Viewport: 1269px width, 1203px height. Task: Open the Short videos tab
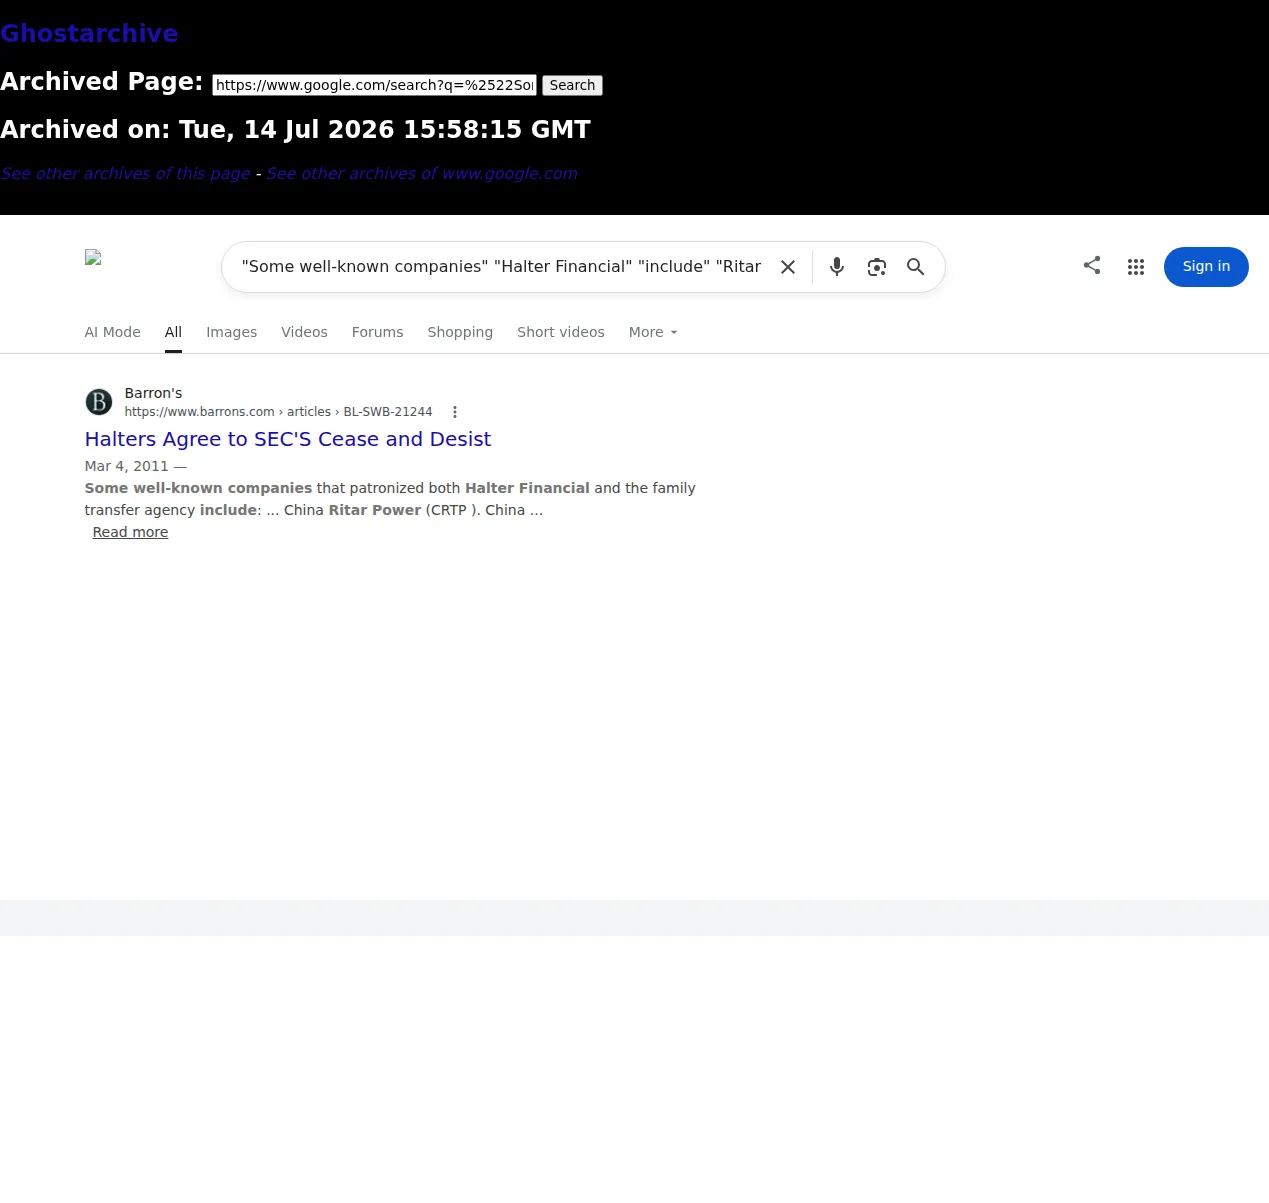tap(561, 332)
